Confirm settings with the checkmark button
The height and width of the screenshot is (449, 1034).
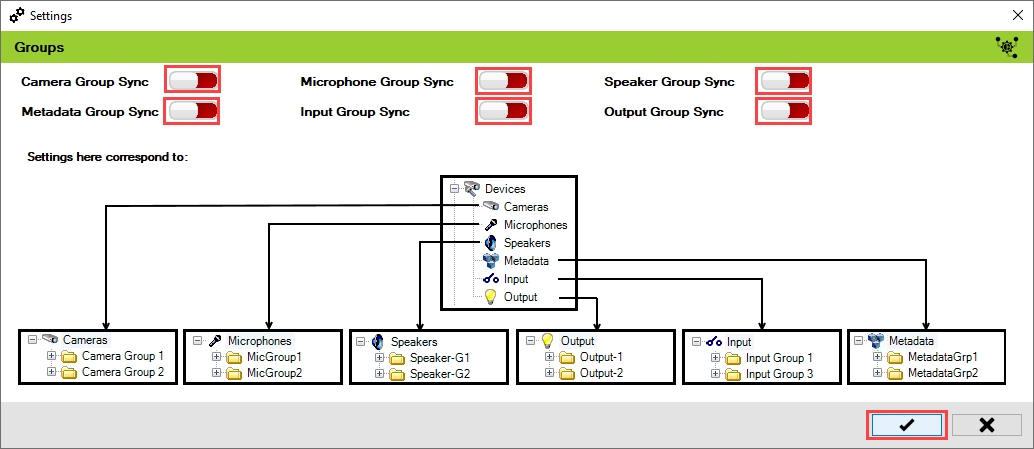(906, 425)
